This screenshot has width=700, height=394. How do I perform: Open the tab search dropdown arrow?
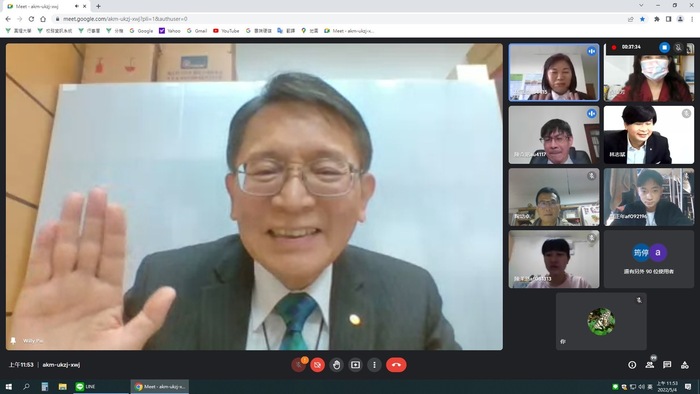[641, 5]
